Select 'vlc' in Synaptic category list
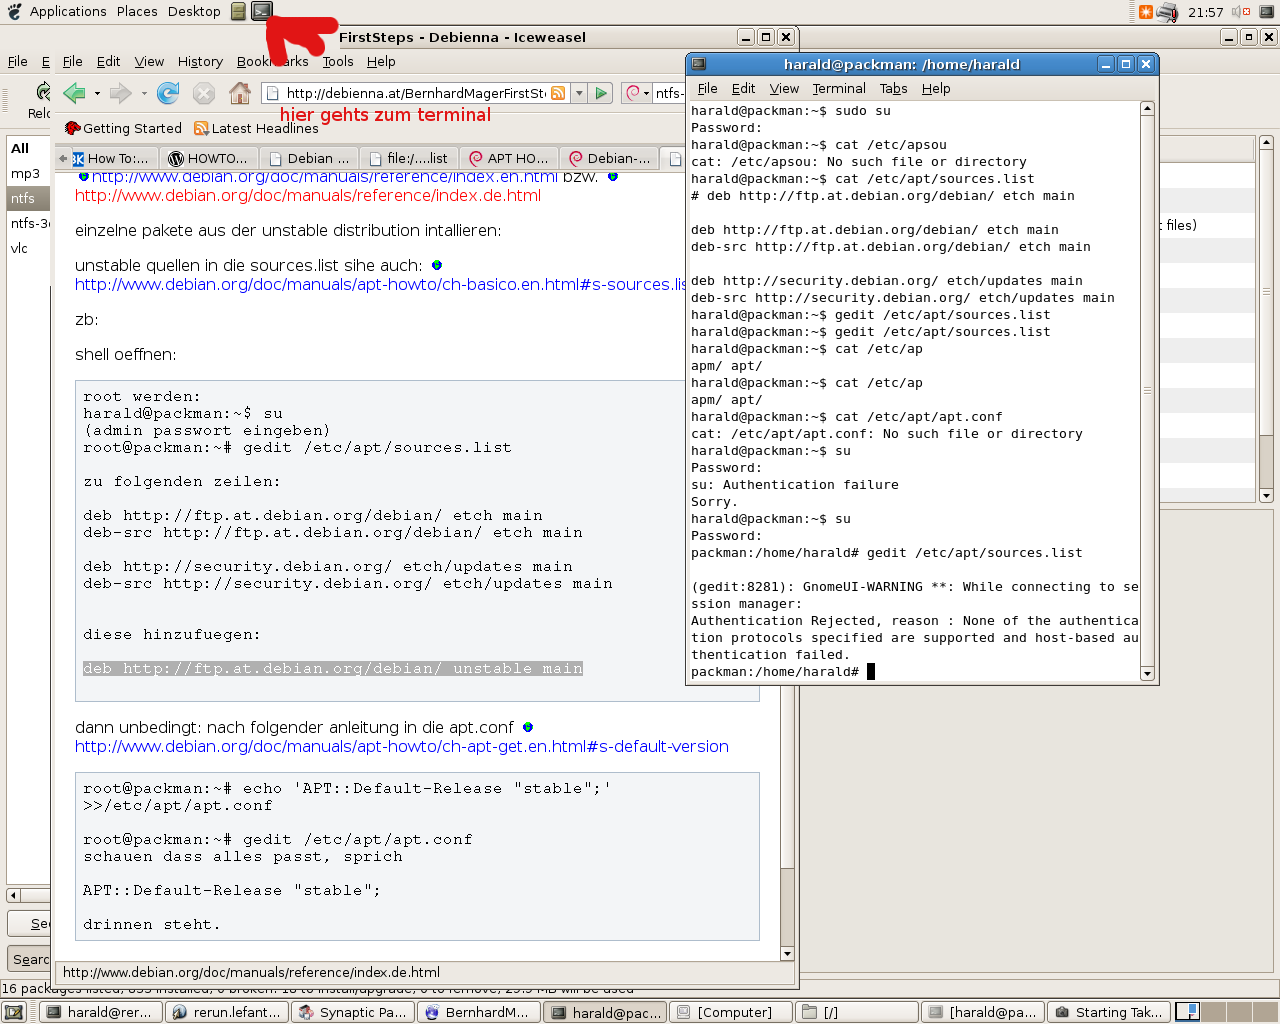Screen dimensions: 1280x1024 point(28,248)
